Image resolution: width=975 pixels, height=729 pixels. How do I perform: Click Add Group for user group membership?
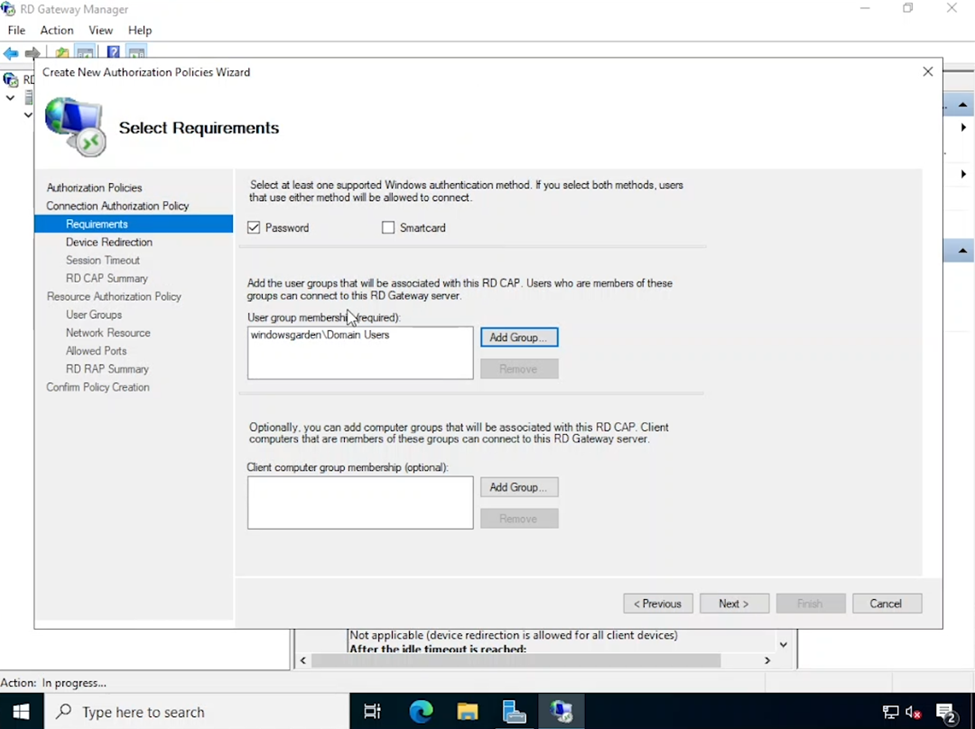518,338
